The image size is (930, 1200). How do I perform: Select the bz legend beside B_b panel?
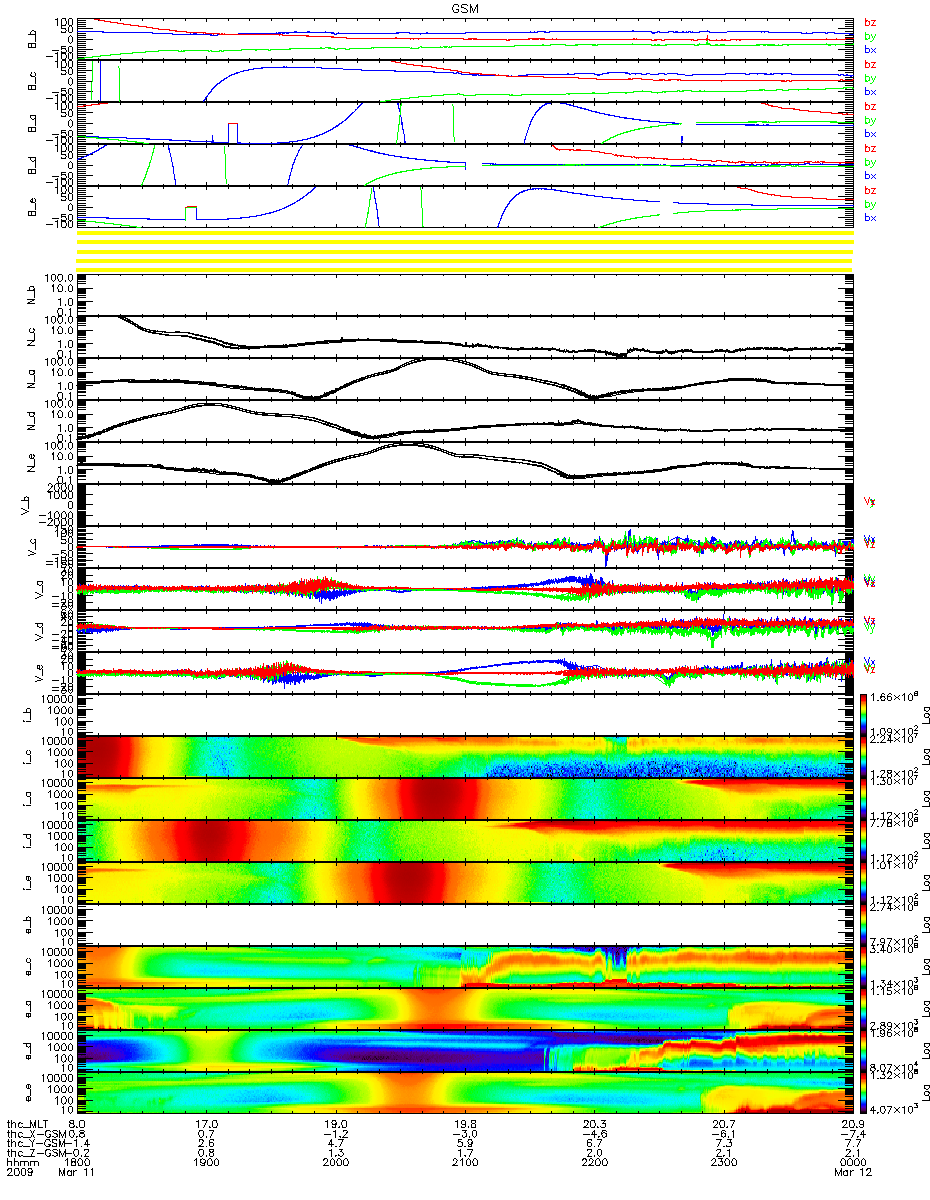coord(870,22)
